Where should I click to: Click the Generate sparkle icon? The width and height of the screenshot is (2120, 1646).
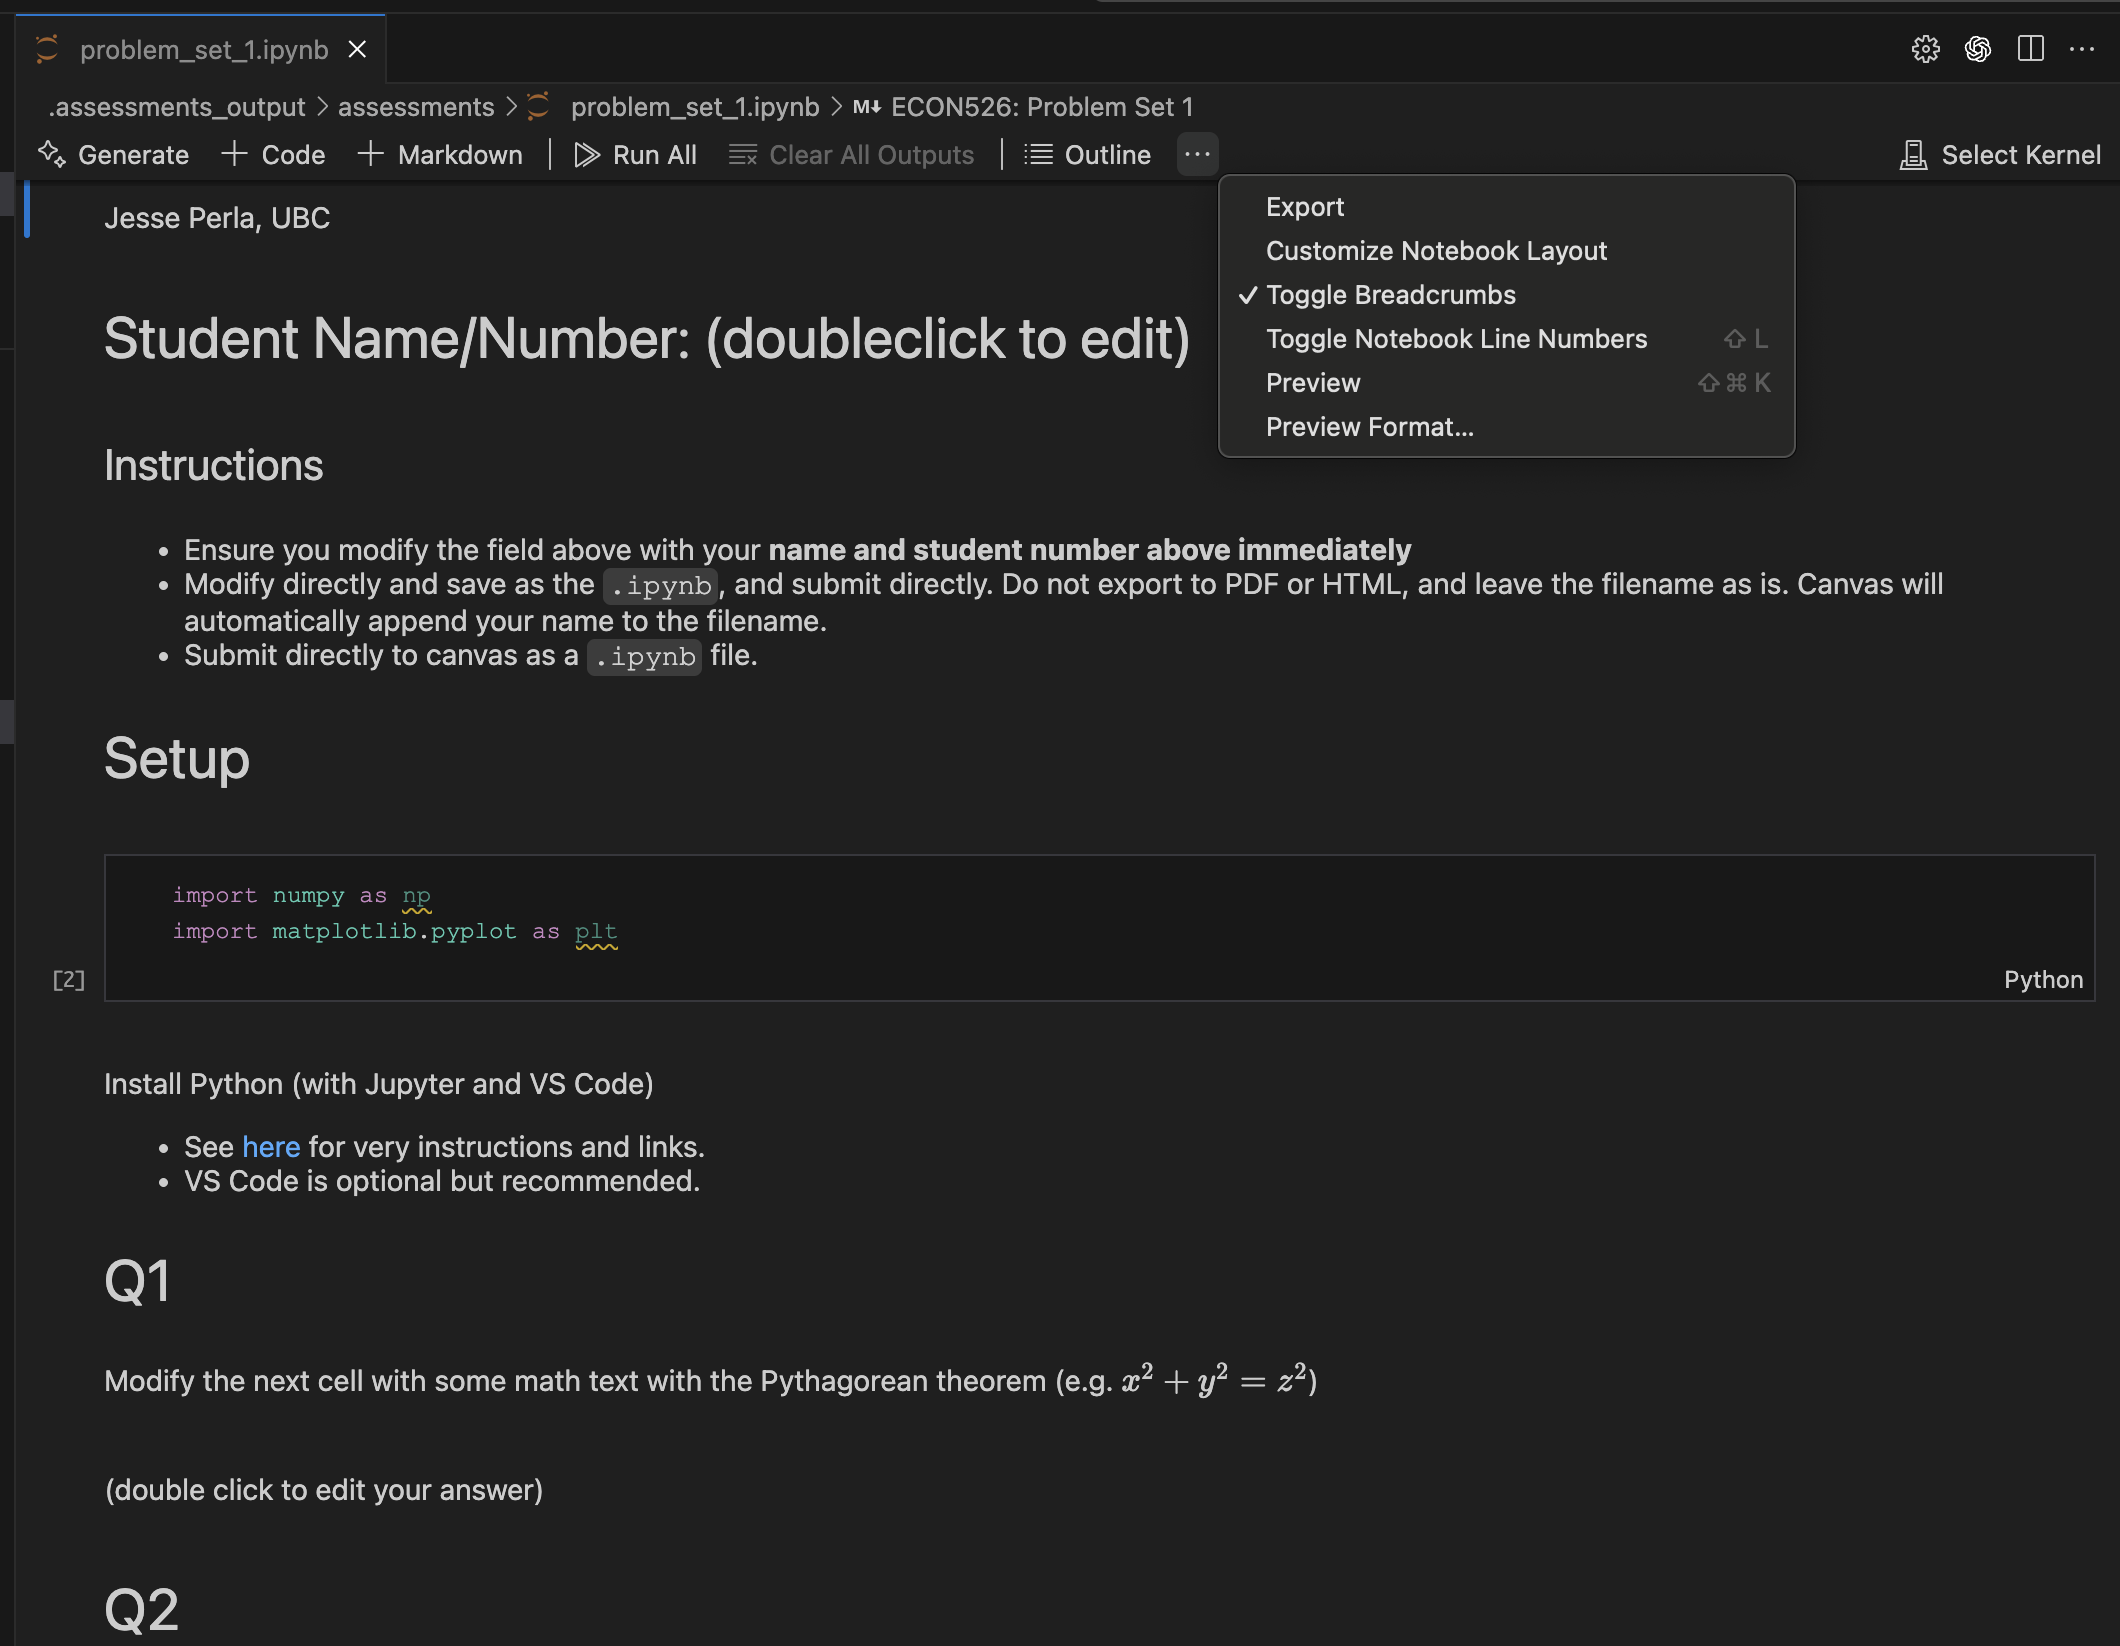(52, 155)
